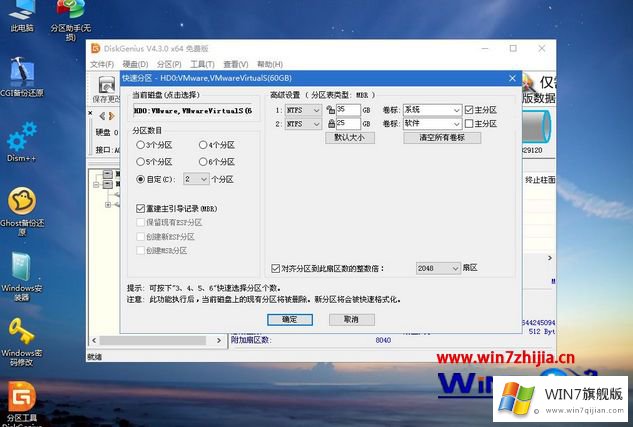Click the 取消 button
This screenshot has width=633, height=427.
coord(352,320)
